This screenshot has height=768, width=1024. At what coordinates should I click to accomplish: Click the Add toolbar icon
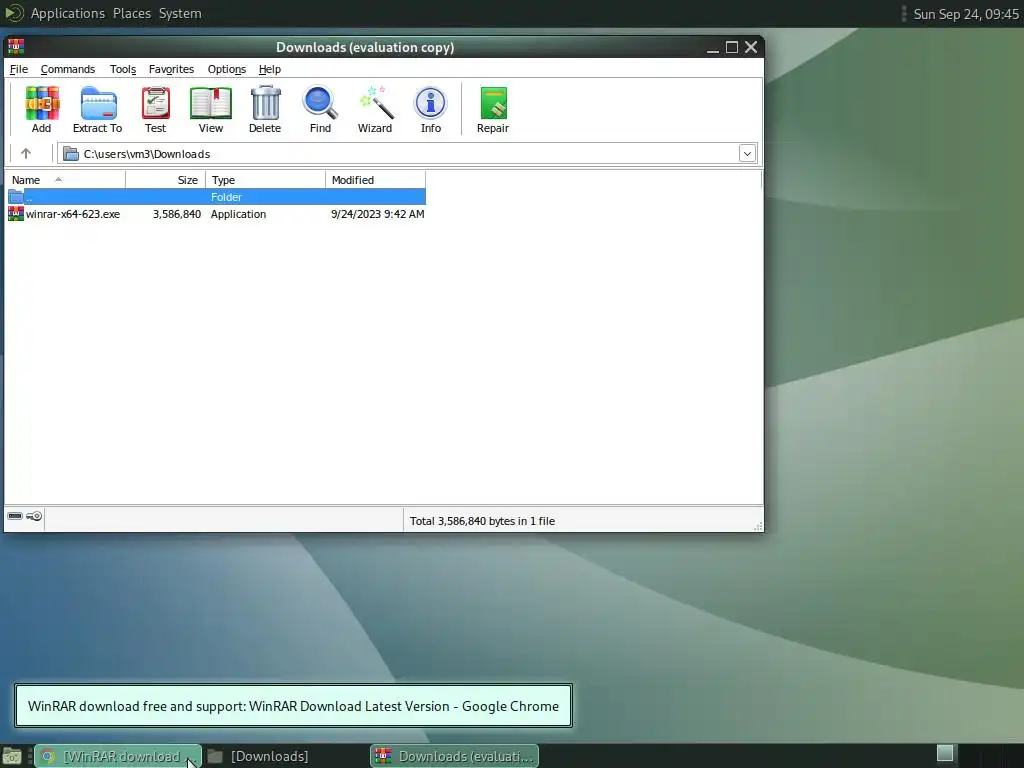click(x=42, y=110)
